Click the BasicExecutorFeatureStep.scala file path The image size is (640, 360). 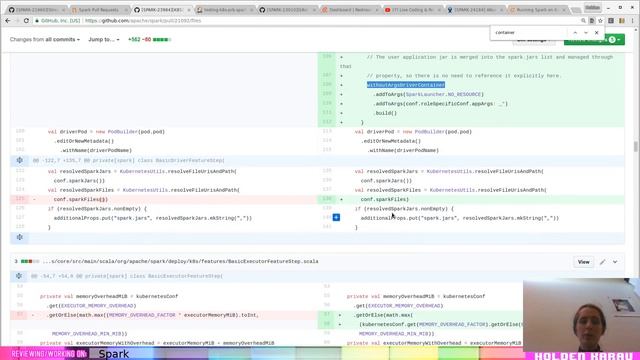180,261
